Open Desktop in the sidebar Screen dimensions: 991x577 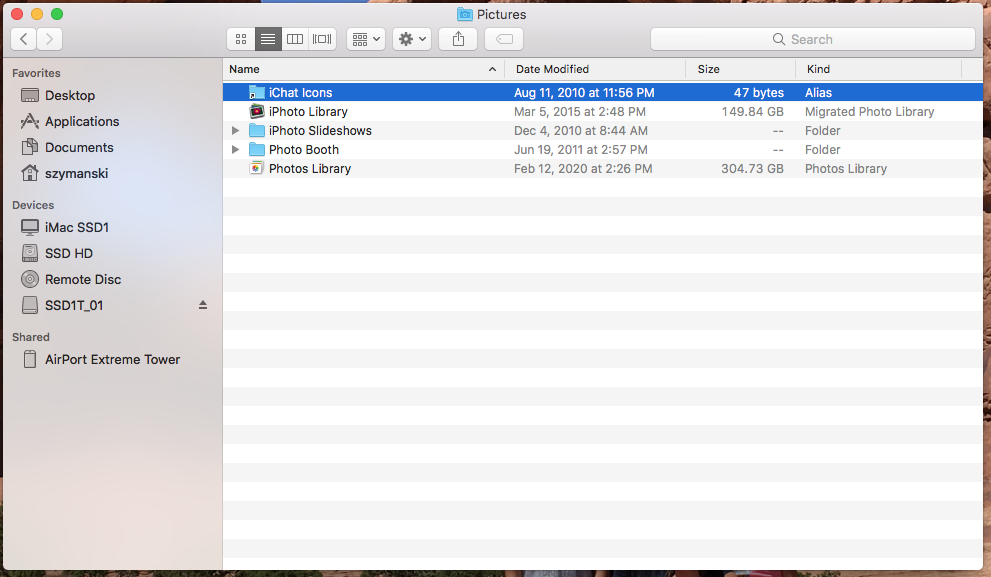70,95
